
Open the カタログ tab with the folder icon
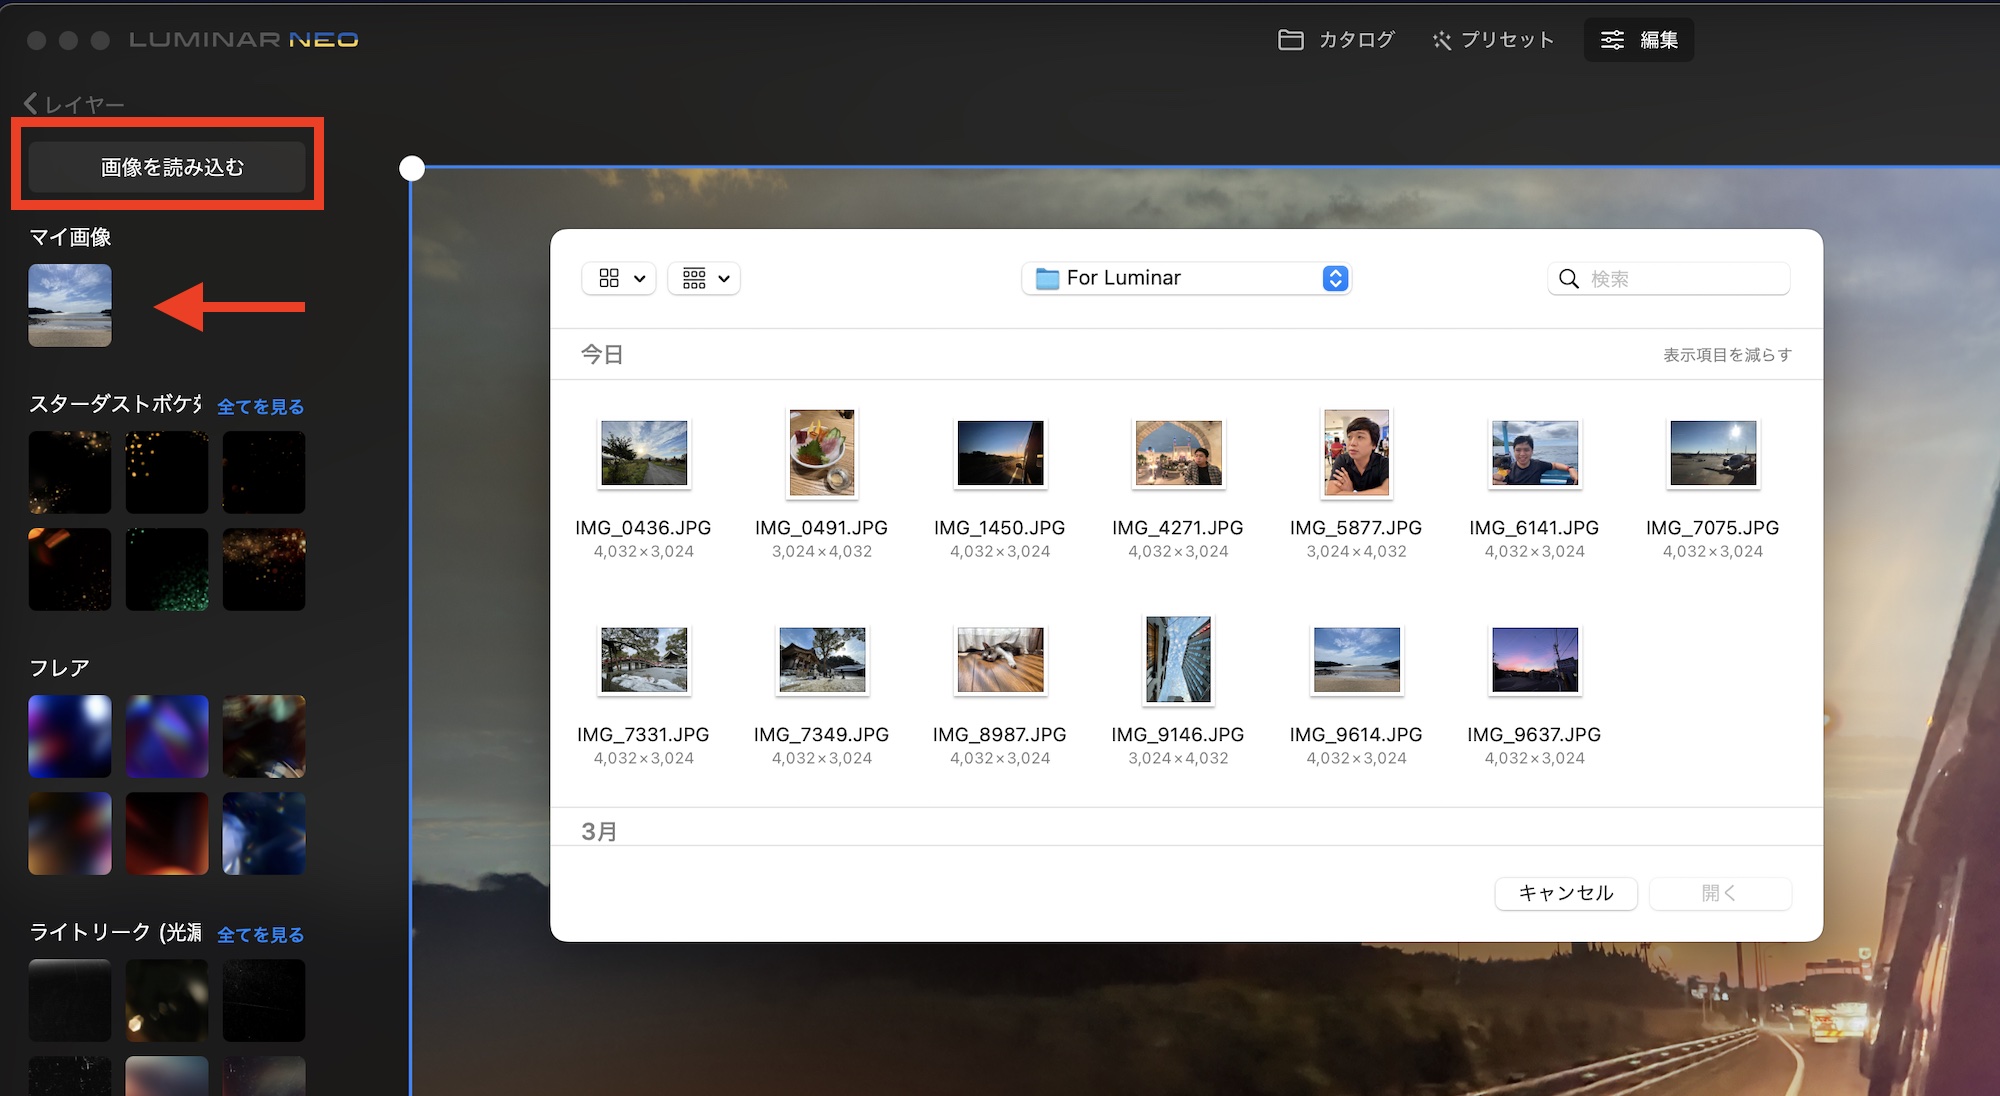[x=1336, y=40]
